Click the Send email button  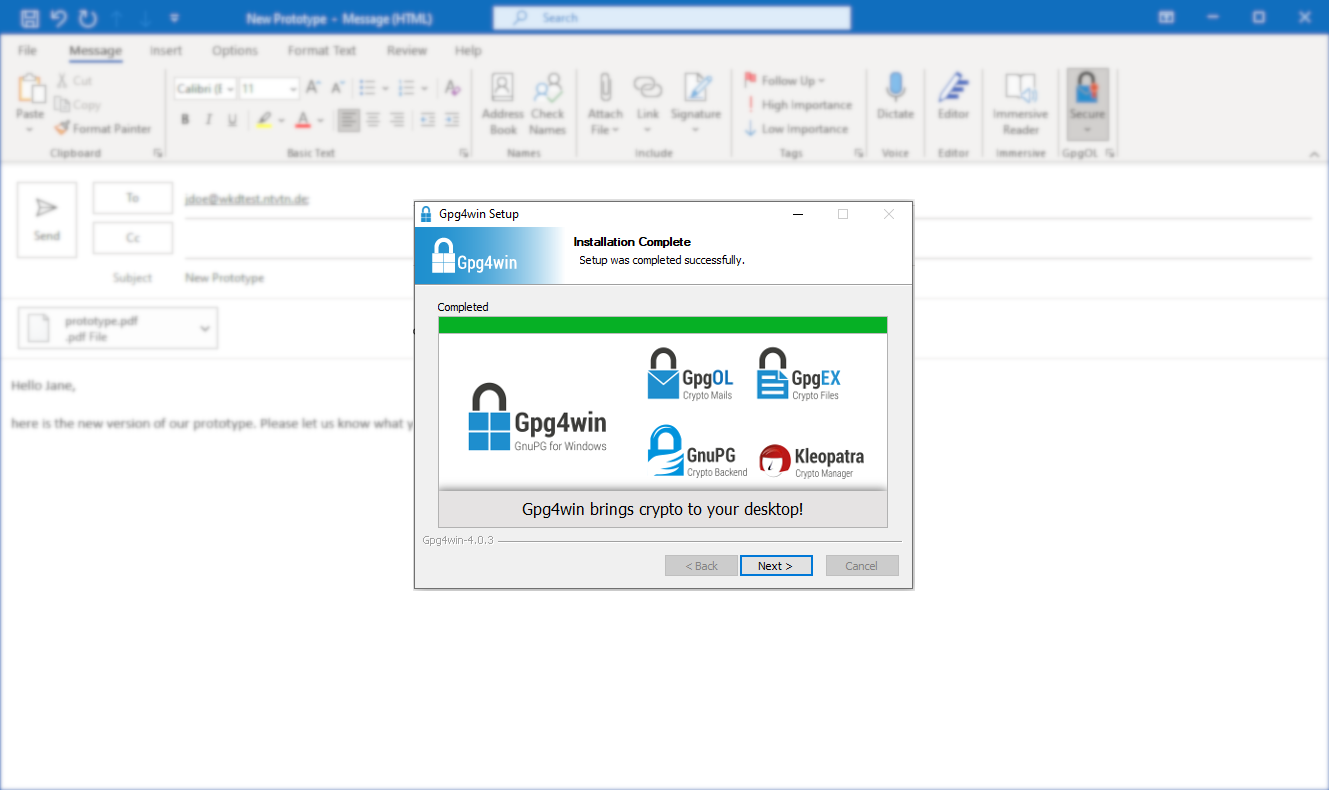pos(47,219)
